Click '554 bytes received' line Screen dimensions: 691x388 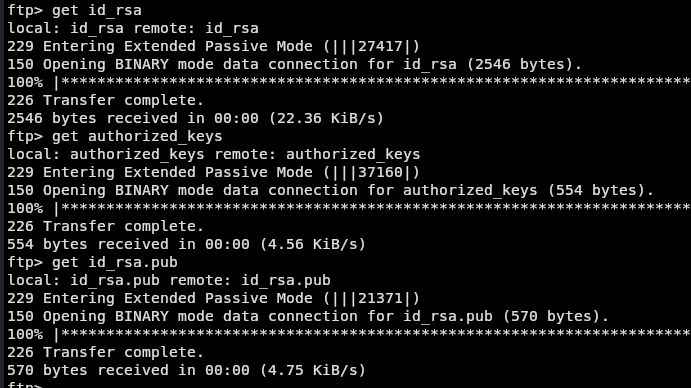point(186,244)
